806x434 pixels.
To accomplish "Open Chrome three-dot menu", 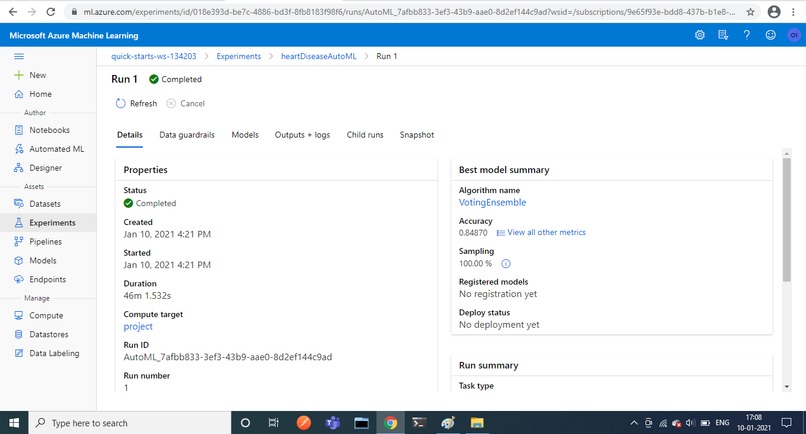I will (x=794, y=11).
